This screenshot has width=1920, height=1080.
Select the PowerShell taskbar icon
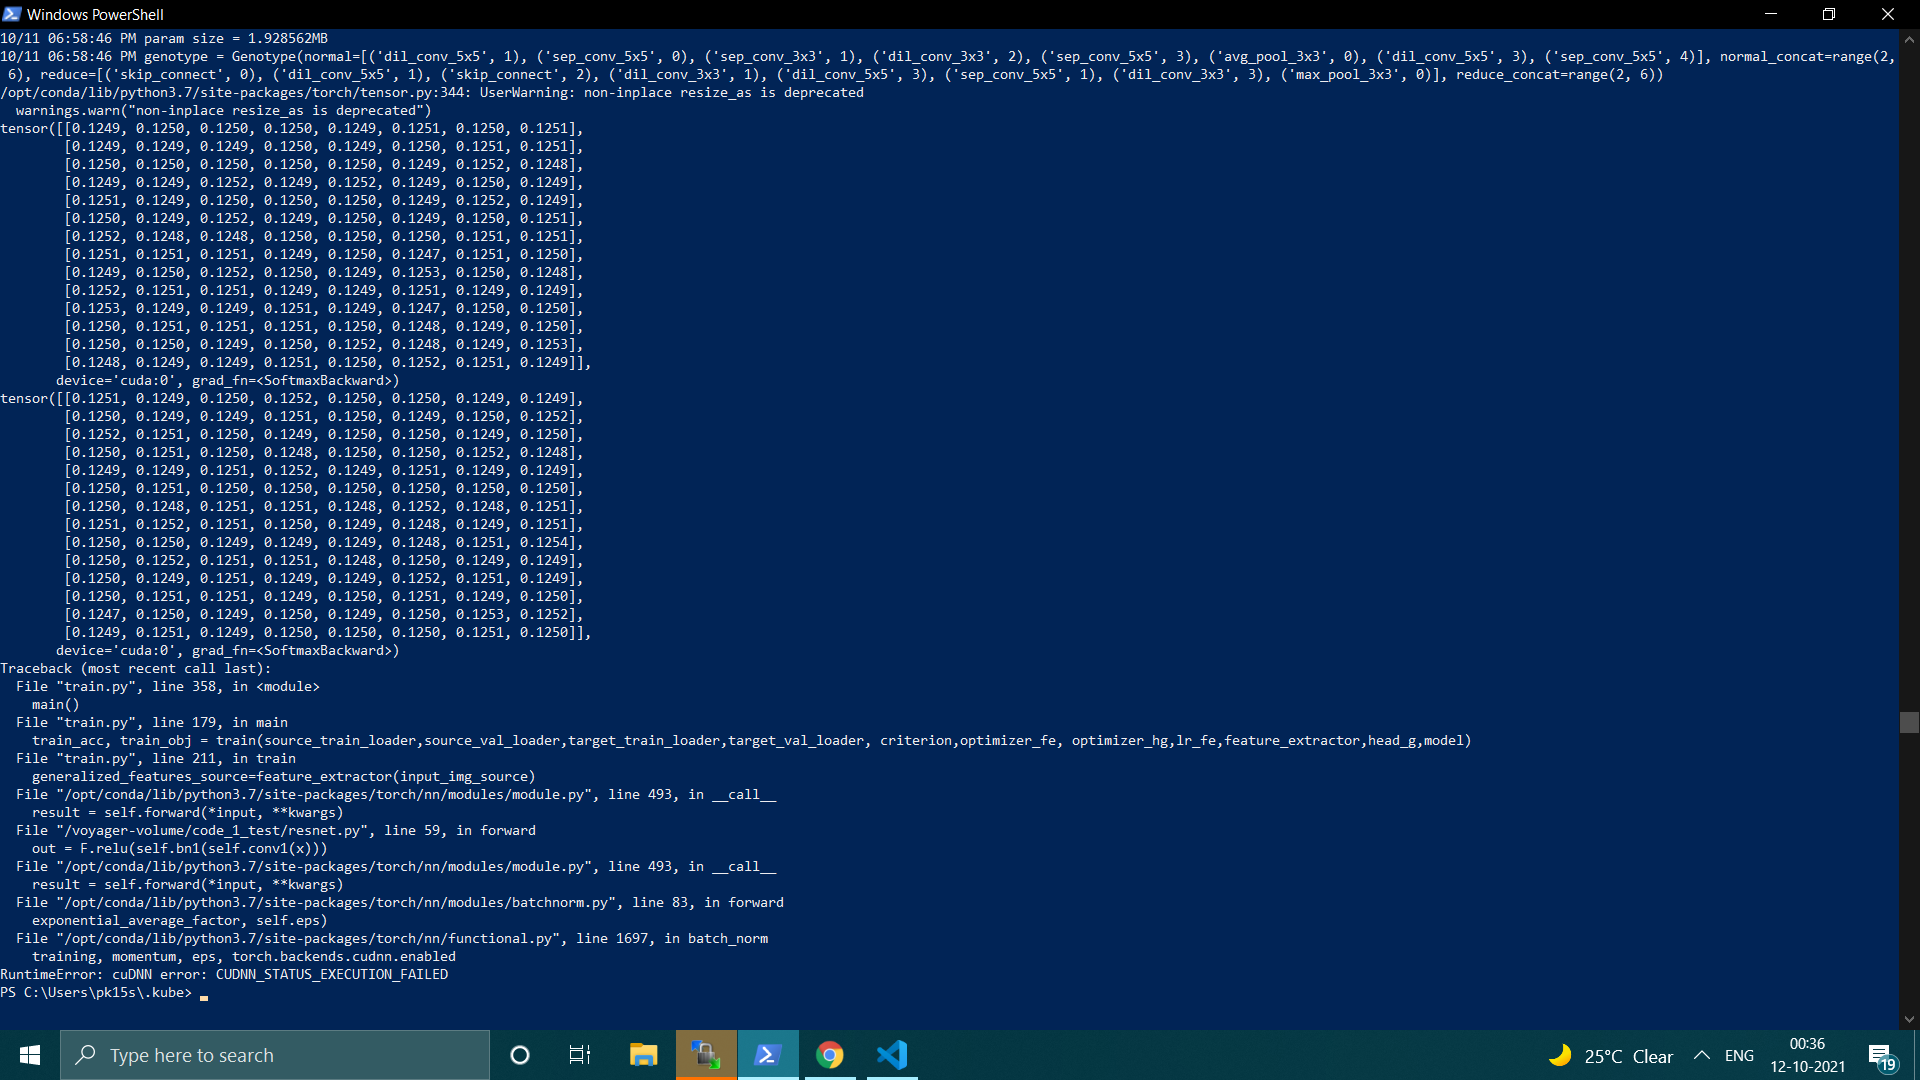click(x=768, y=1055)
